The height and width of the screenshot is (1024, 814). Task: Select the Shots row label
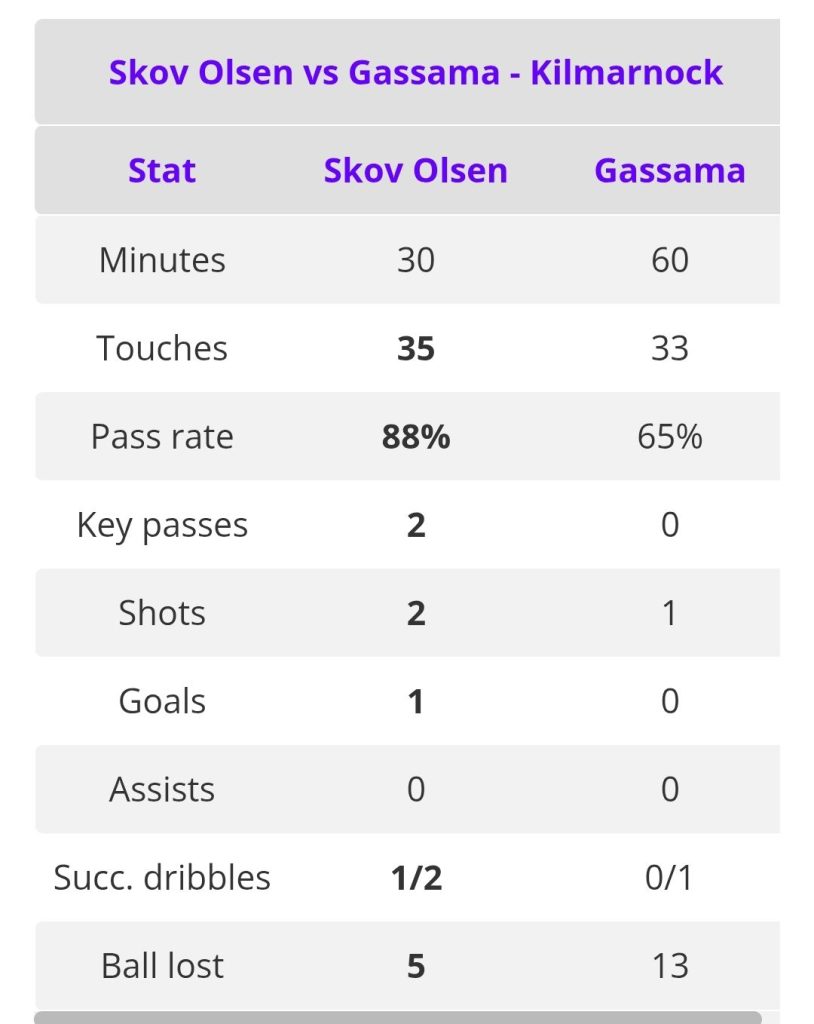(162, 613)
